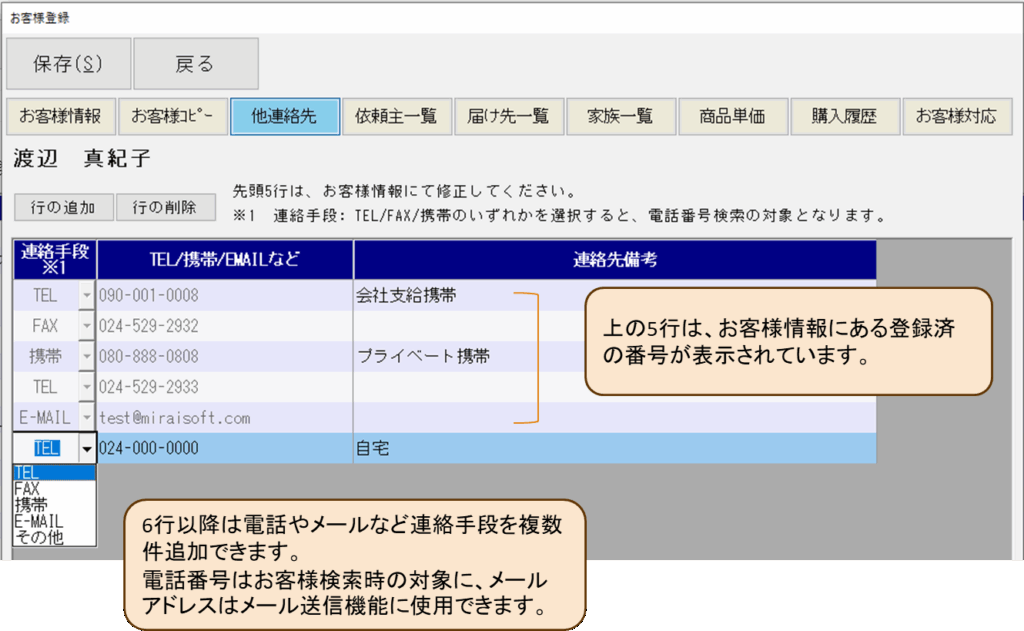The image size is (1024, 631).
Task: Open the 依頼主一覧 tab
Action: (396, 116)
